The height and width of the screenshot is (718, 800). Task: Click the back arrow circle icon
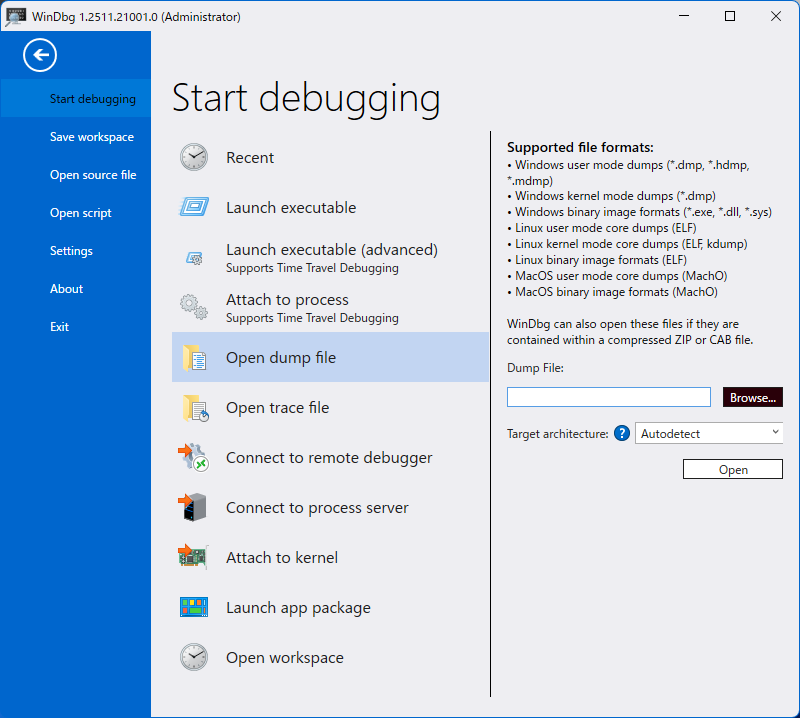coord(41,56)
